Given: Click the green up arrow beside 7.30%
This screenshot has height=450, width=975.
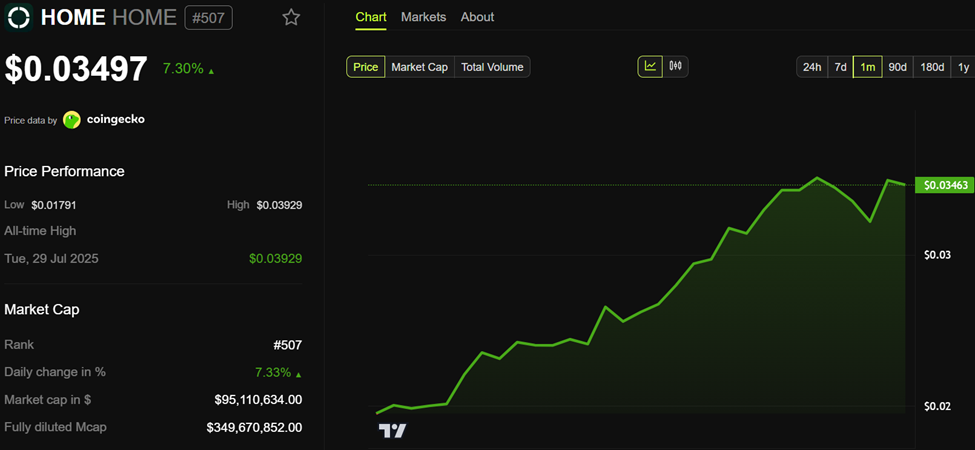Looking at the screenshot, I should point(211,71).
